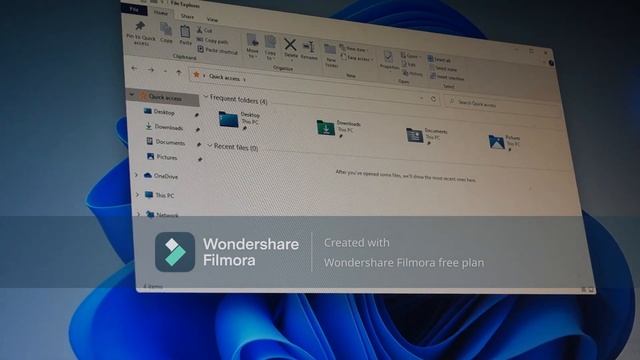Go up one folder level
Viewport: 640px width, 360px height.
(x=179, y=73)
